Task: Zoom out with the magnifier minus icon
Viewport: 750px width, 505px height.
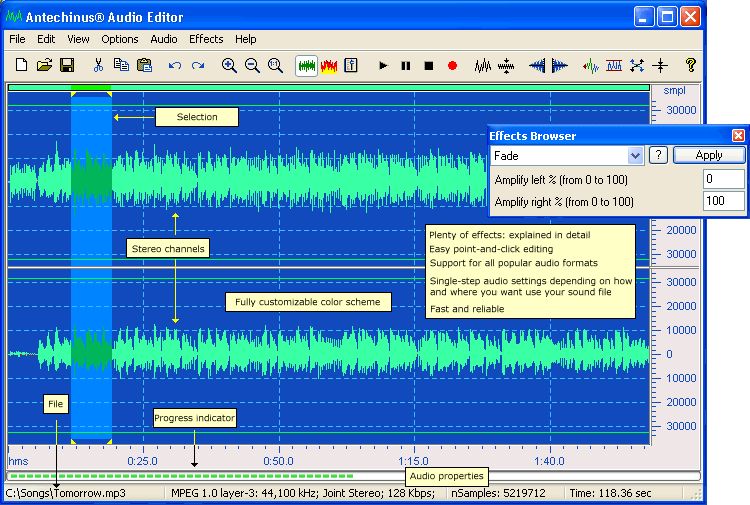Action: [x=252, y=66]
